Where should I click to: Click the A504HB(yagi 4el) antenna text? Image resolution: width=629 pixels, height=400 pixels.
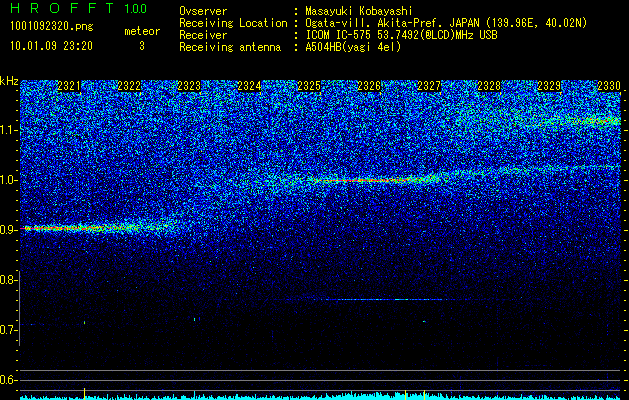click(353, 47)
